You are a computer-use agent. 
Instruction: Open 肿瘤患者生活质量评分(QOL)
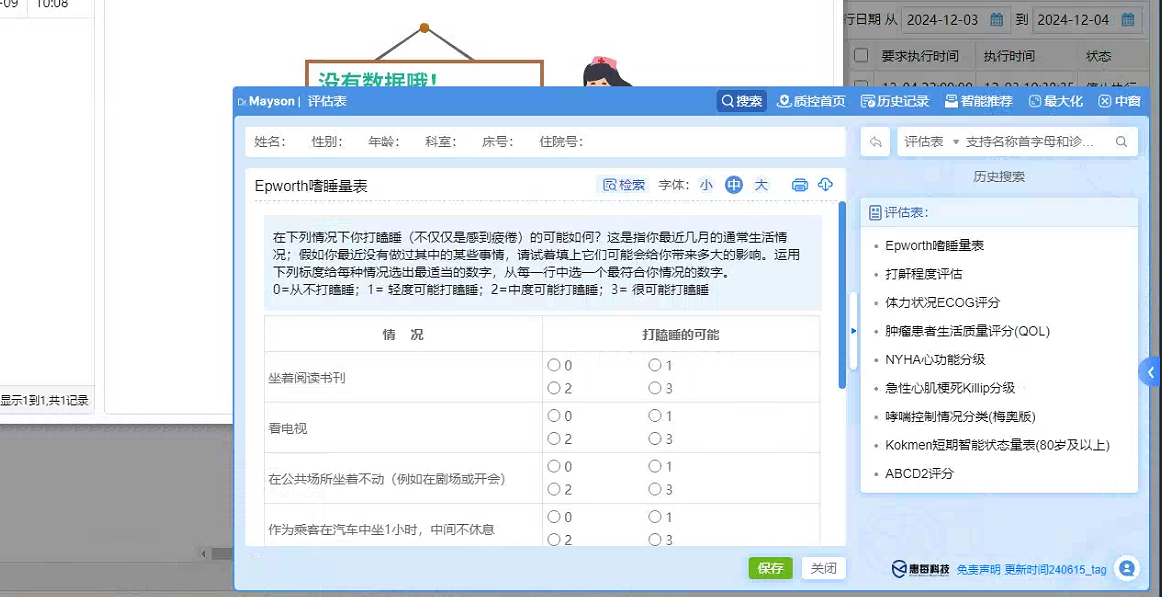point(967,331)
